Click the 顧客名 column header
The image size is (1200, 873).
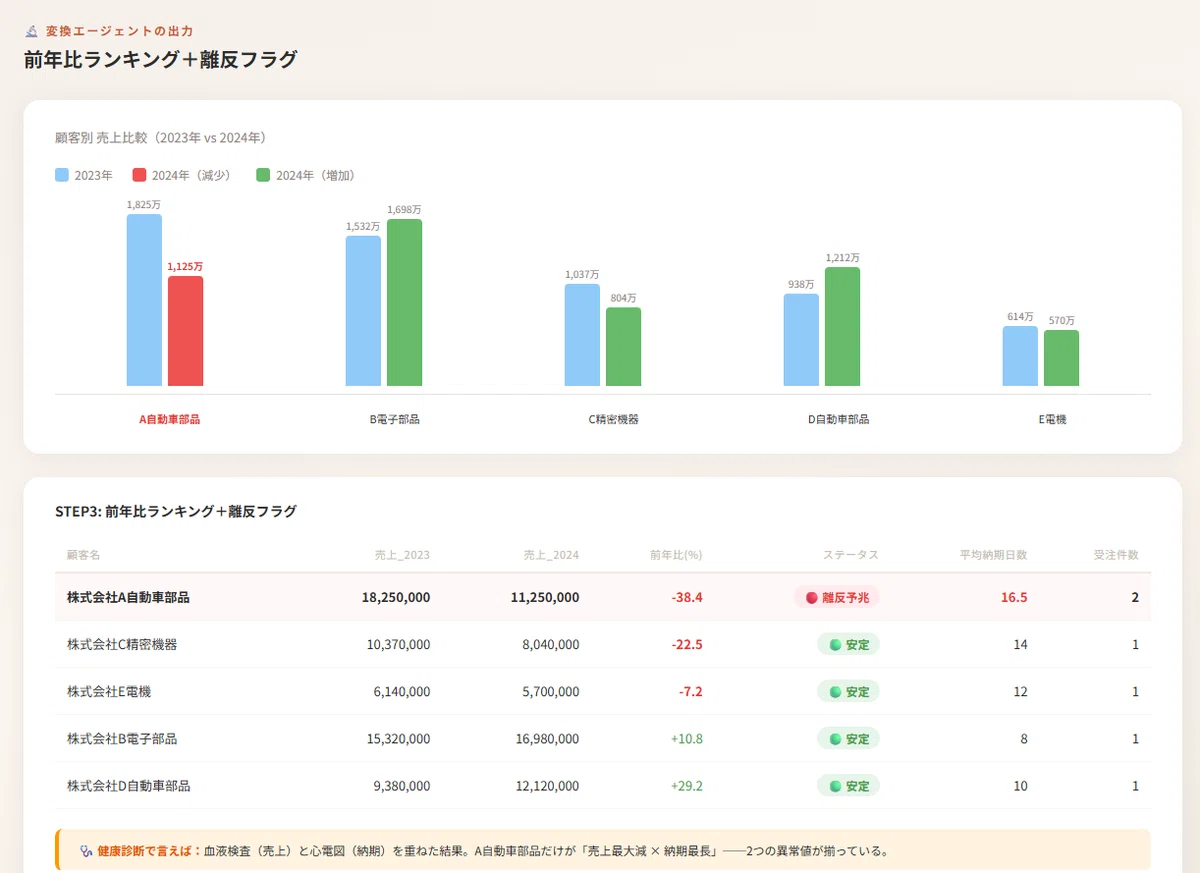[x=83, y=555]
